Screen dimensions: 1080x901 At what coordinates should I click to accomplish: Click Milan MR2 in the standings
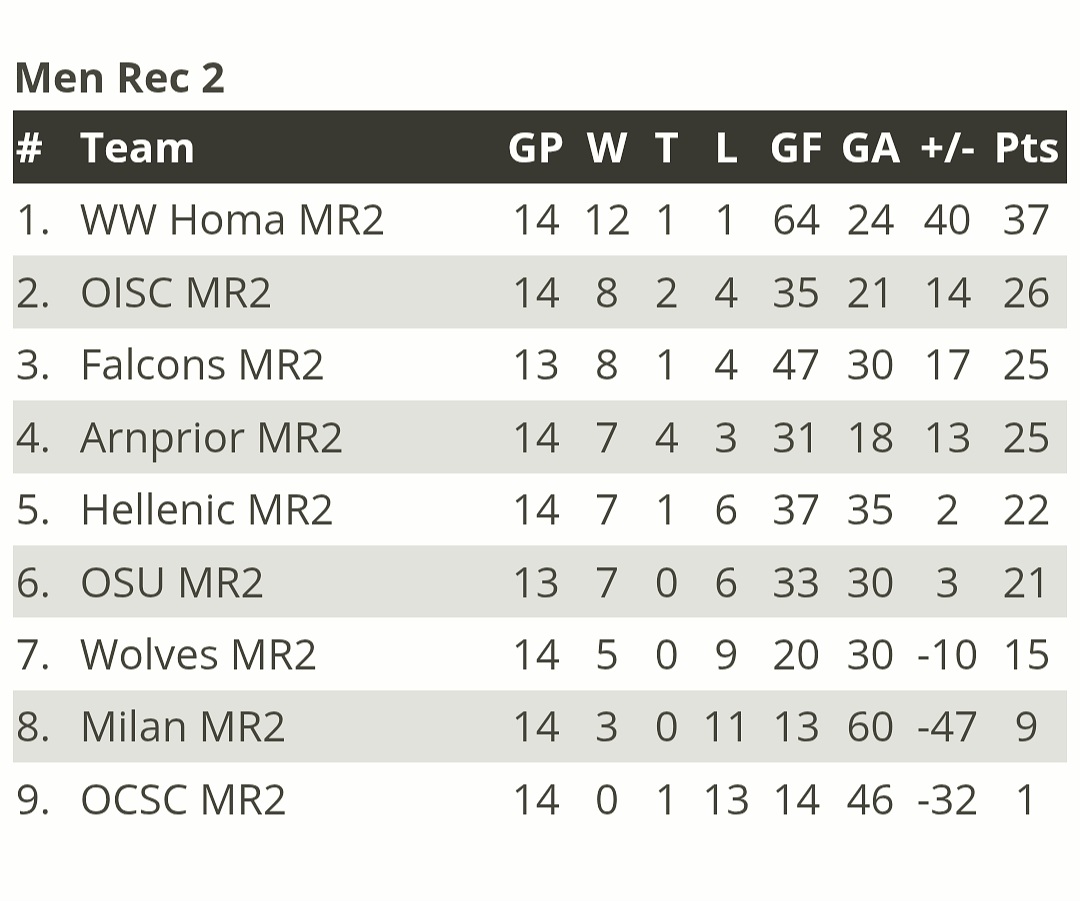[x=183, y=727]
